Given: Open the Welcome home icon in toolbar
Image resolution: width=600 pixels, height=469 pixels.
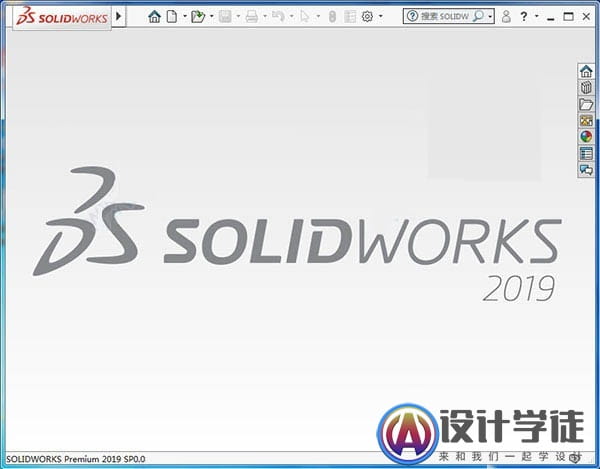Looking at the screenshot, I should pos(155,16).
